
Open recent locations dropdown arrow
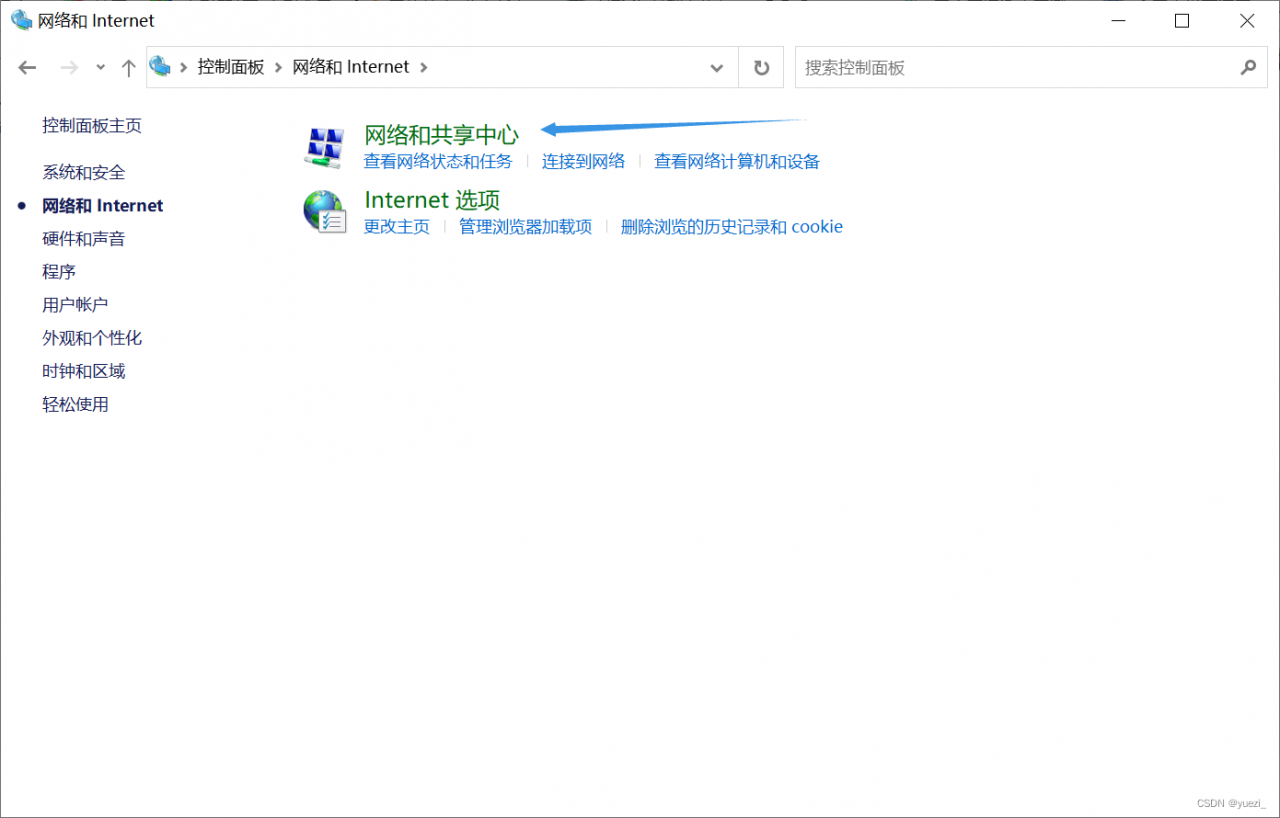pos(100,68)
